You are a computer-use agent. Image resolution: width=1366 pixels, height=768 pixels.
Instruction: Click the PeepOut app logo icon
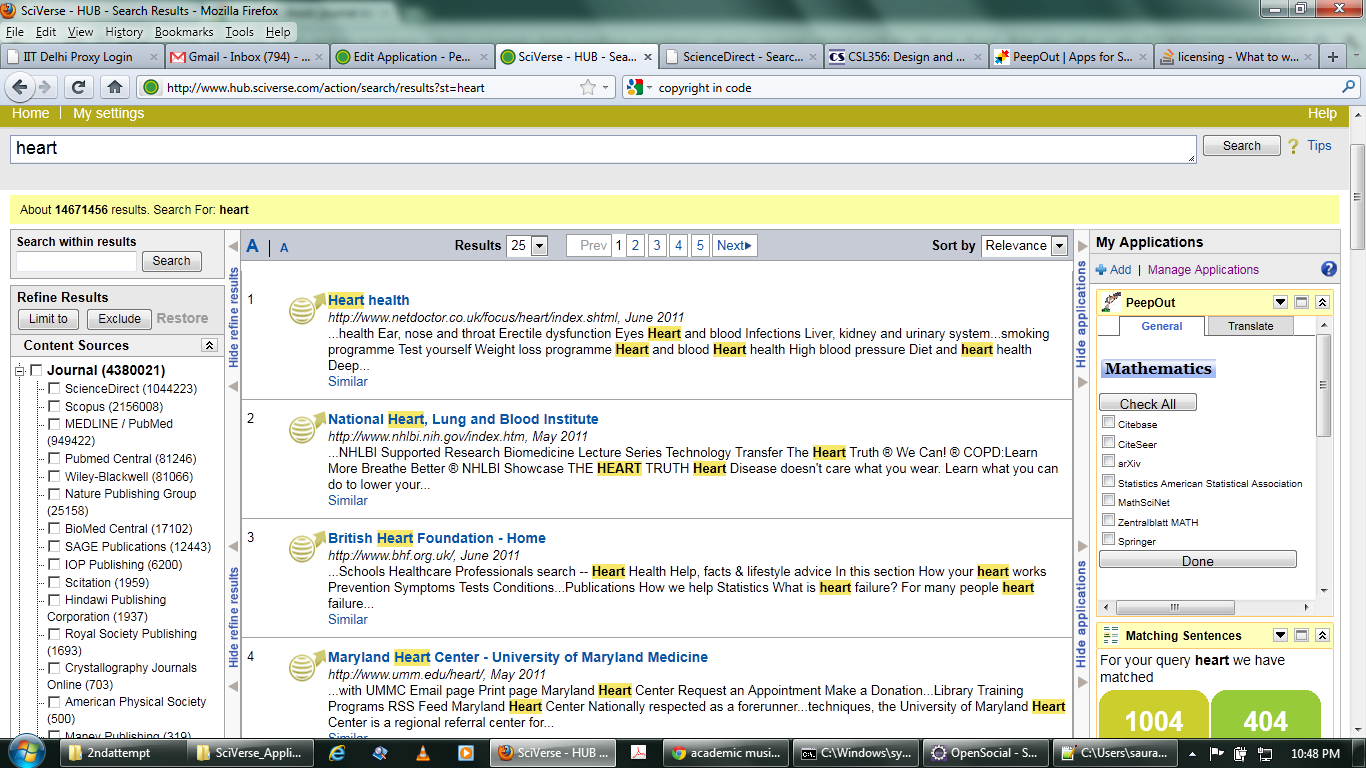[1110, 302]
